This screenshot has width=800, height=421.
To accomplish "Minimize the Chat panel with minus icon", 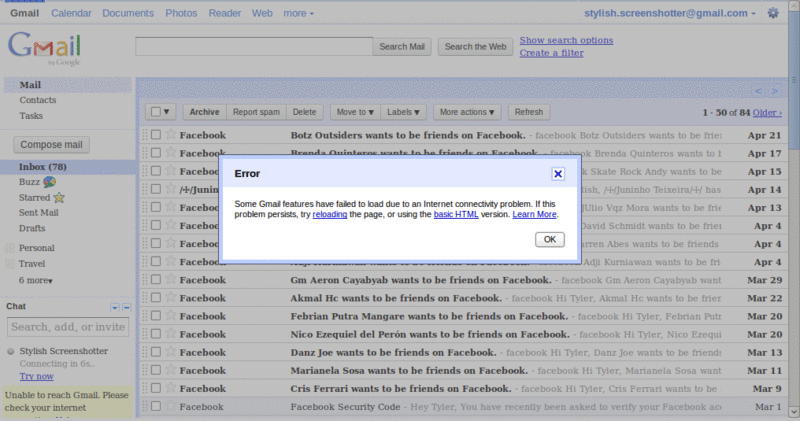I will pyautogui.click(x=127, y=307).
